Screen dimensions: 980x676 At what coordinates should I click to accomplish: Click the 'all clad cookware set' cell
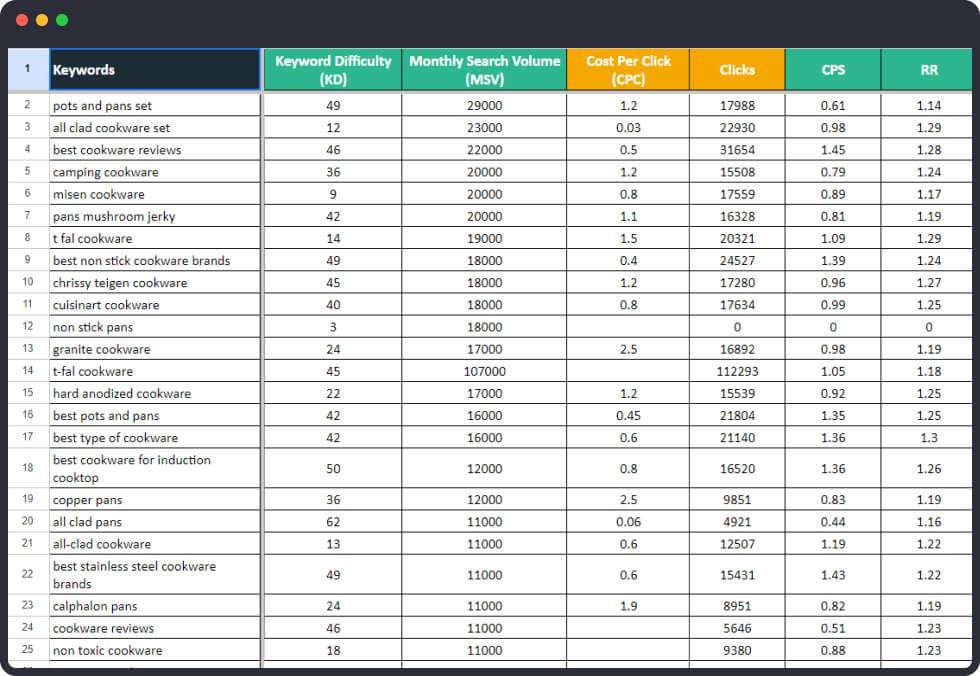coord(155,127)
